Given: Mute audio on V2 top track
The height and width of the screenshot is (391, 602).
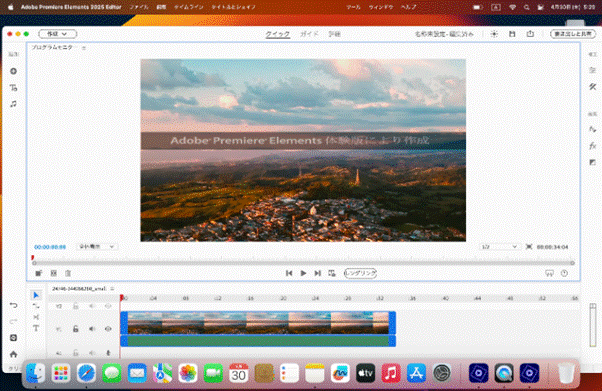Looking at the screenshot, I should tap(92, 306).
